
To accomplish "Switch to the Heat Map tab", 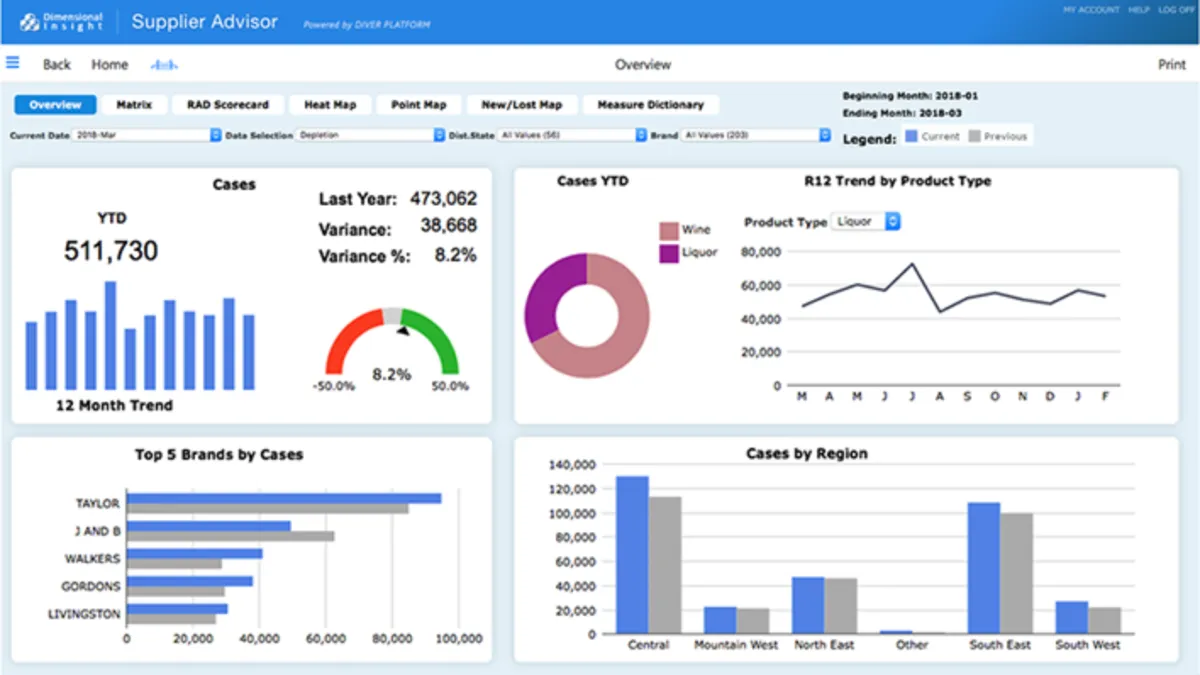I will tap(330, 105).
